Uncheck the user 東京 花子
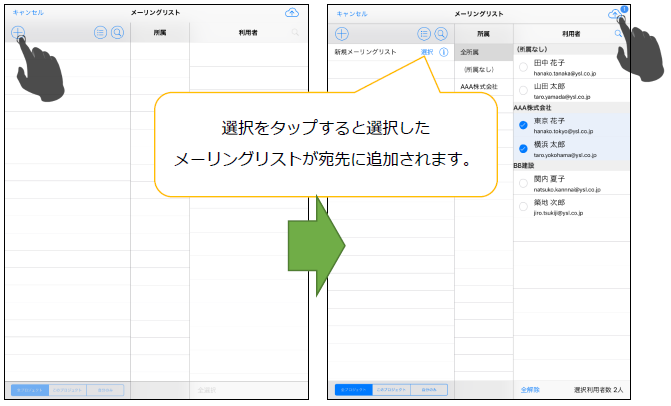This screenshot has width=671, height=406. tap(524, 126)
